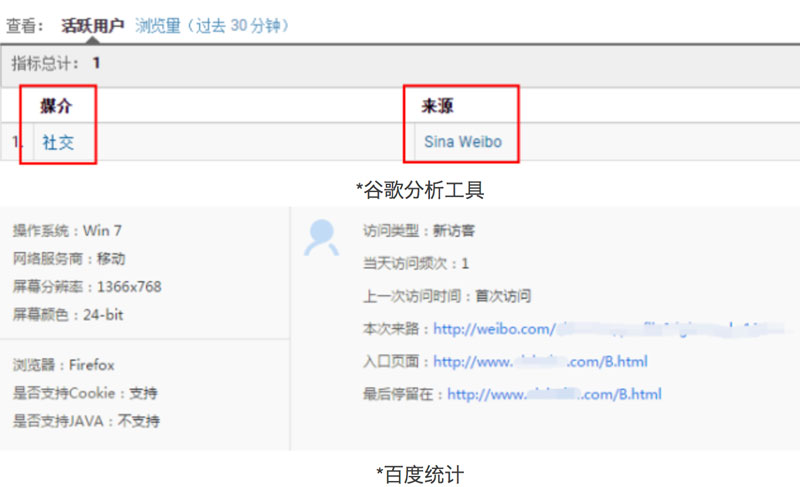Switch to the 活跃用户 tab
Viewport: 800px width, 487px height.
93,25
